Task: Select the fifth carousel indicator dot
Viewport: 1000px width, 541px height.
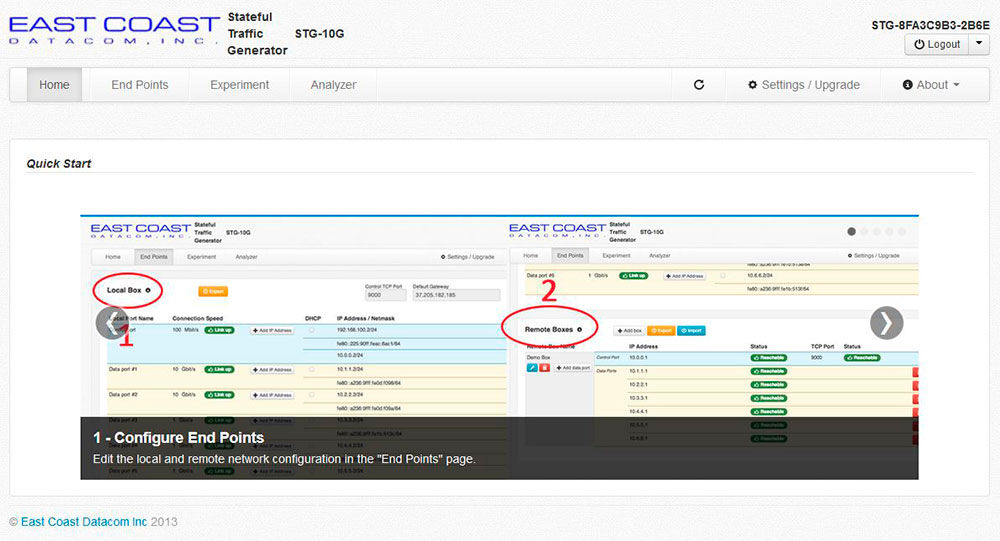Action: pyautogui.click(x=902, y=232)
